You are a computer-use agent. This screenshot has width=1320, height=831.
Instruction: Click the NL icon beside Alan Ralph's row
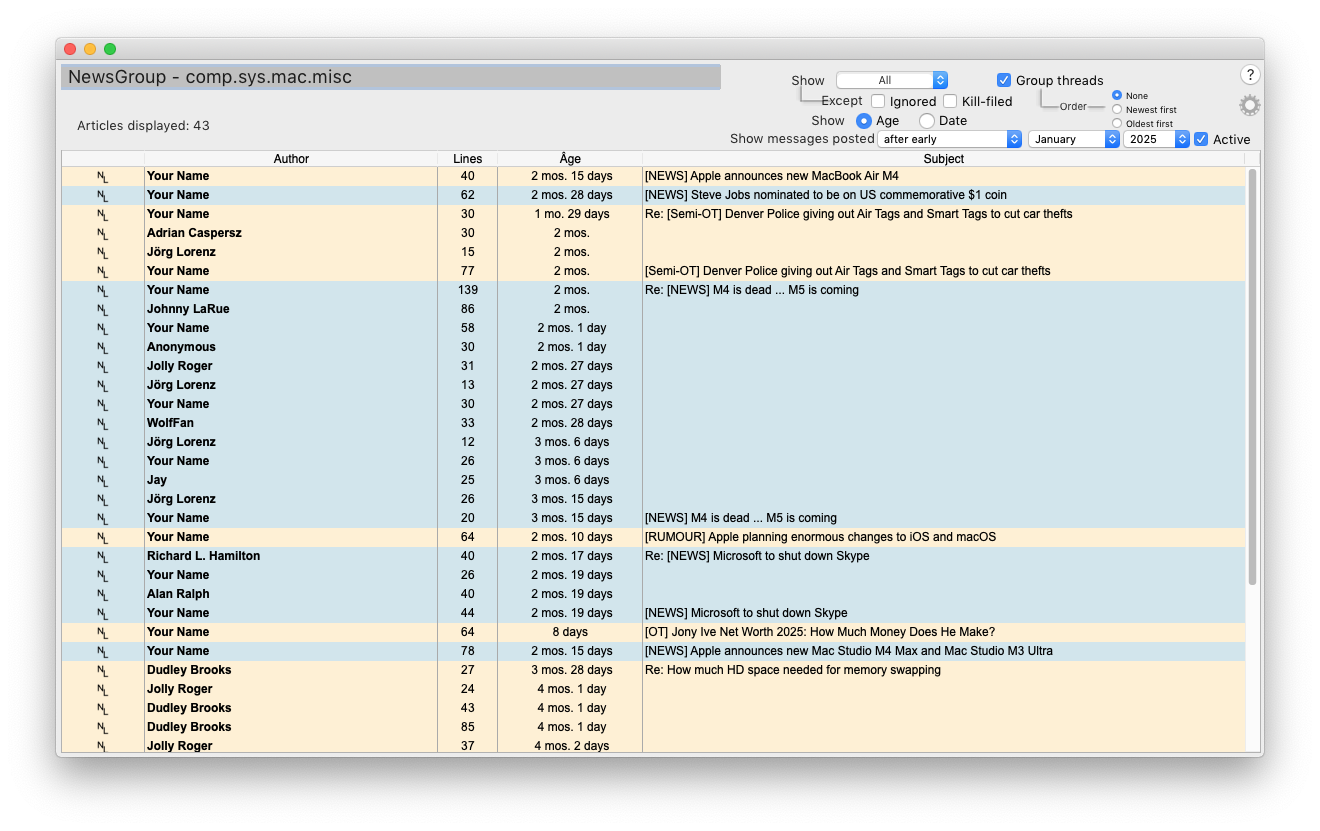pyautogui.click(x=103, y=594)
